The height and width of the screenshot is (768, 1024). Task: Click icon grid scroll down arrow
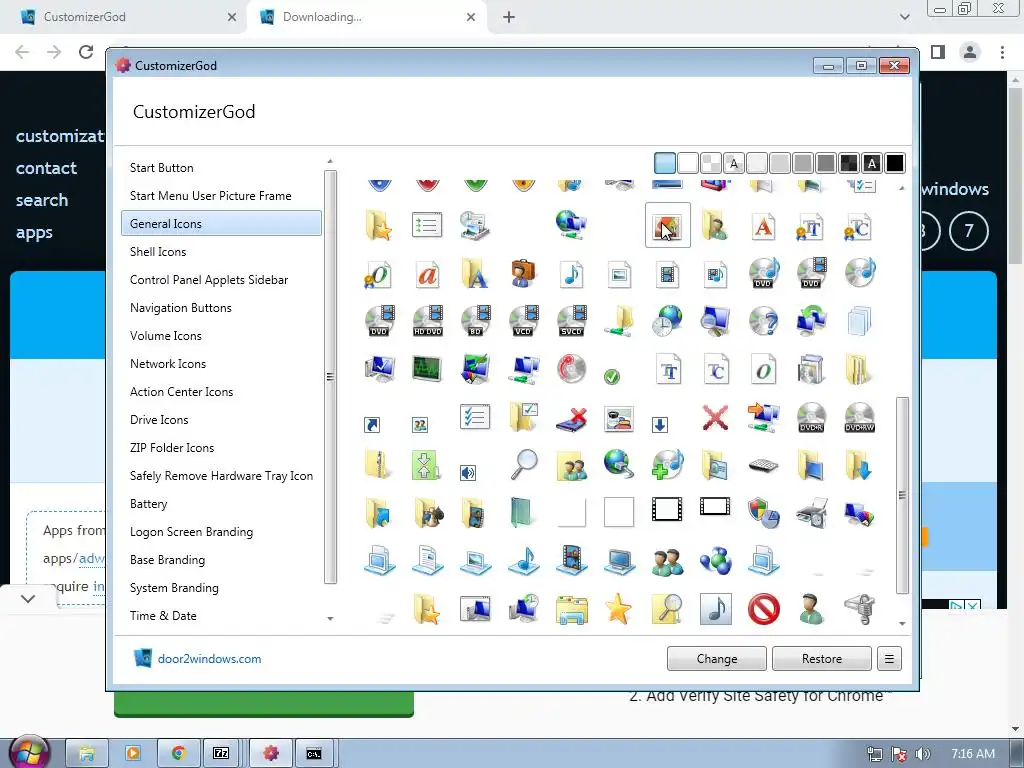[x=902, y=624]
